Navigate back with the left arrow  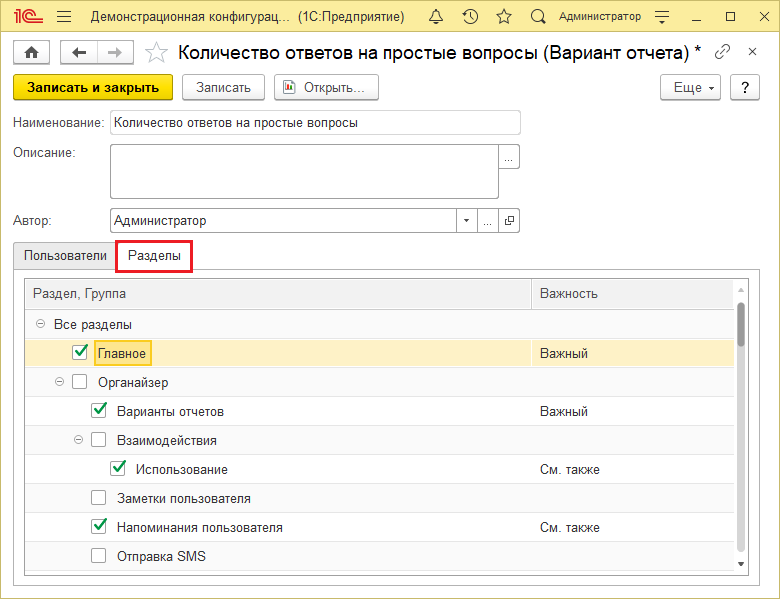point(79,52)
